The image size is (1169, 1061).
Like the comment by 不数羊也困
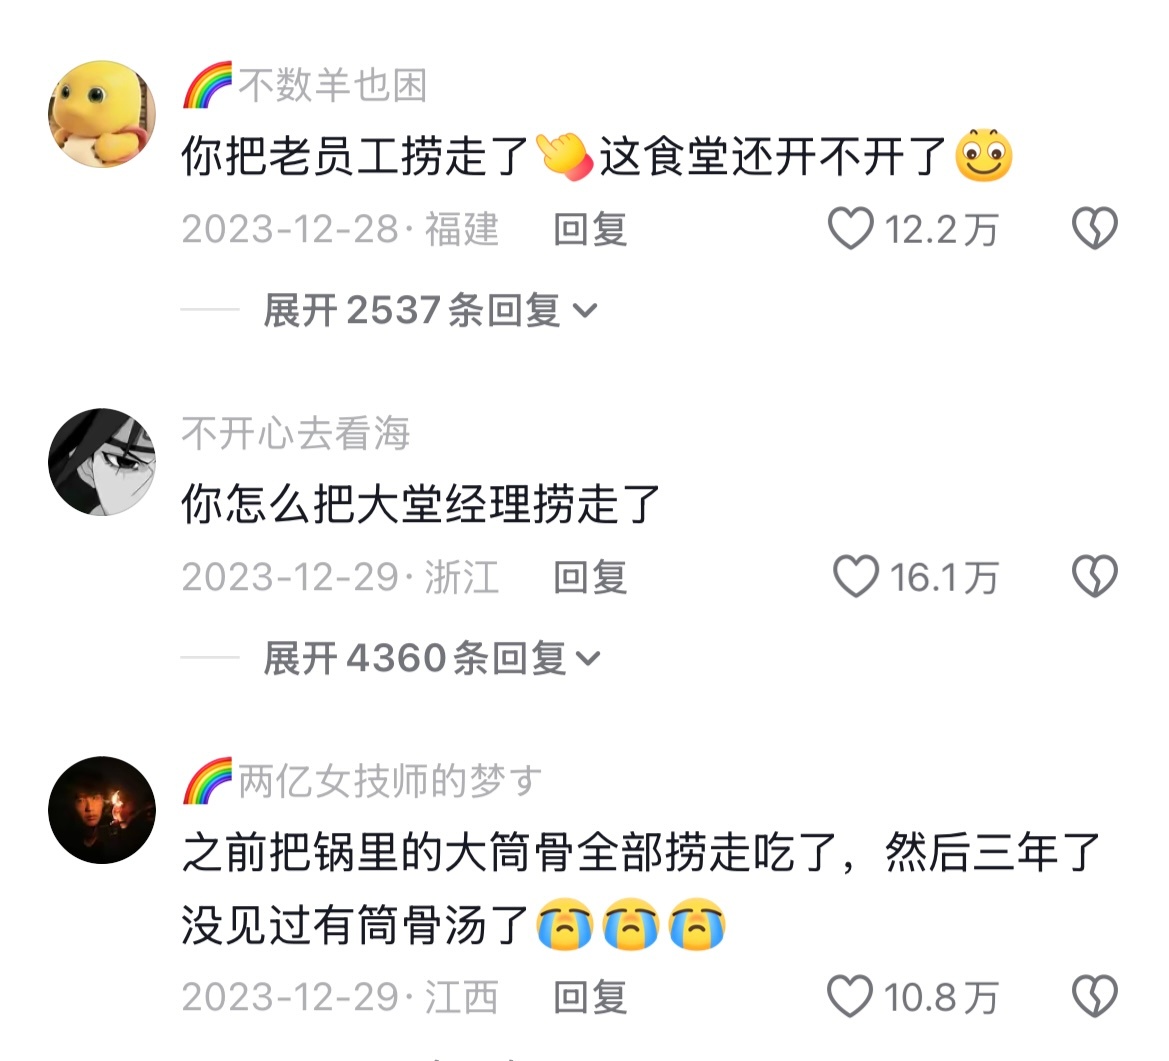coord(851,228)
